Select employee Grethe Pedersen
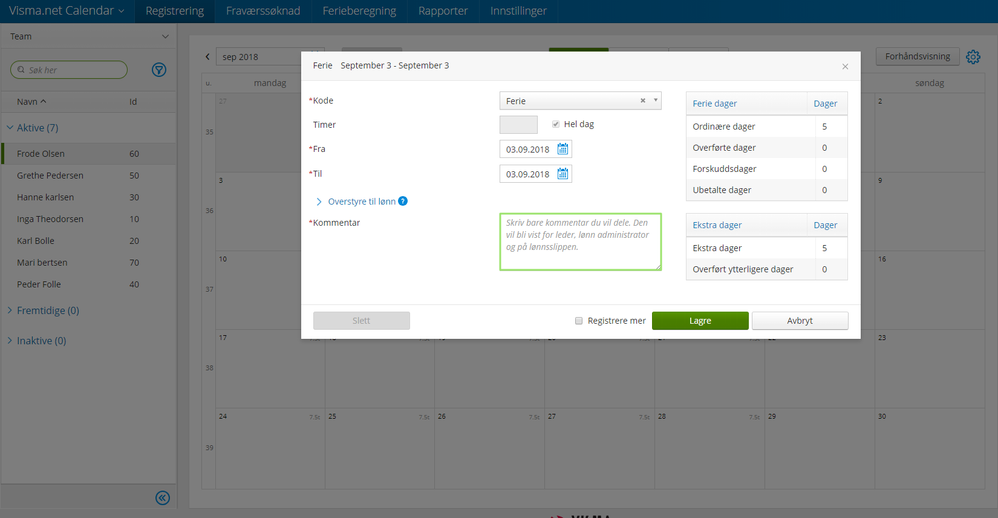Image resolution: width=998 pixels, height=518 pixels. point(88,176)
